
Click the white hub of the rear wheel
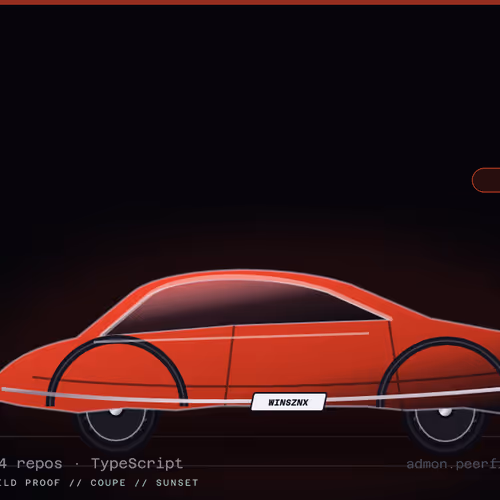coord(445,412)
